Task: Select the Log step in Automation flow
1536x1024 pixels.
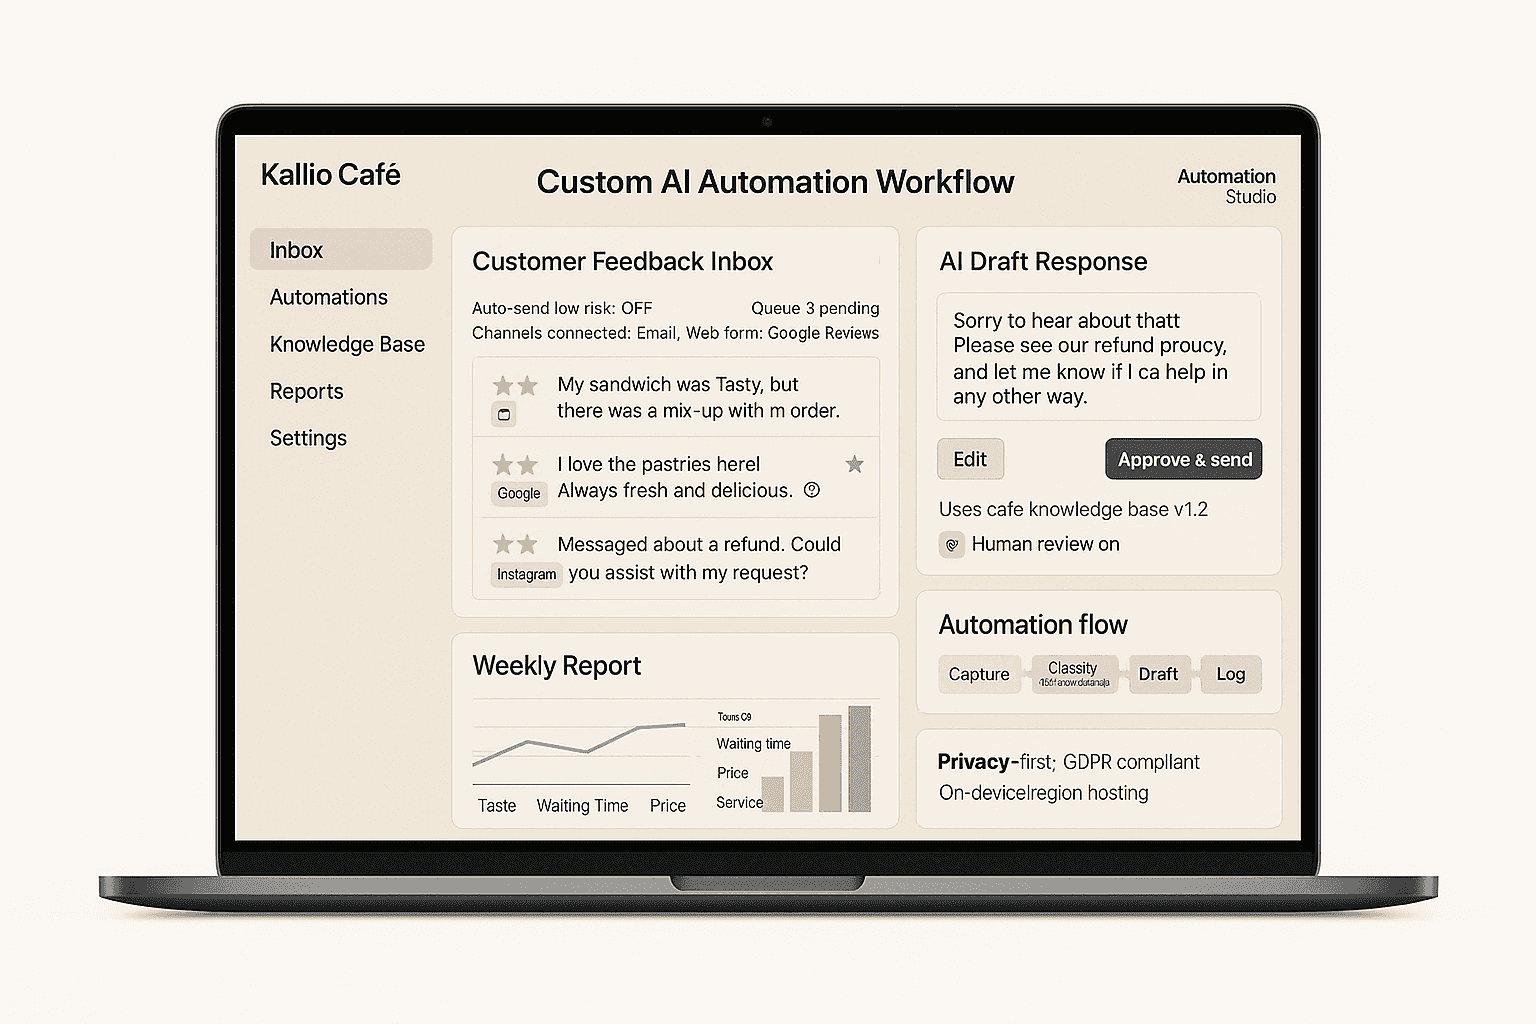Action: [x=1230, y=674]
